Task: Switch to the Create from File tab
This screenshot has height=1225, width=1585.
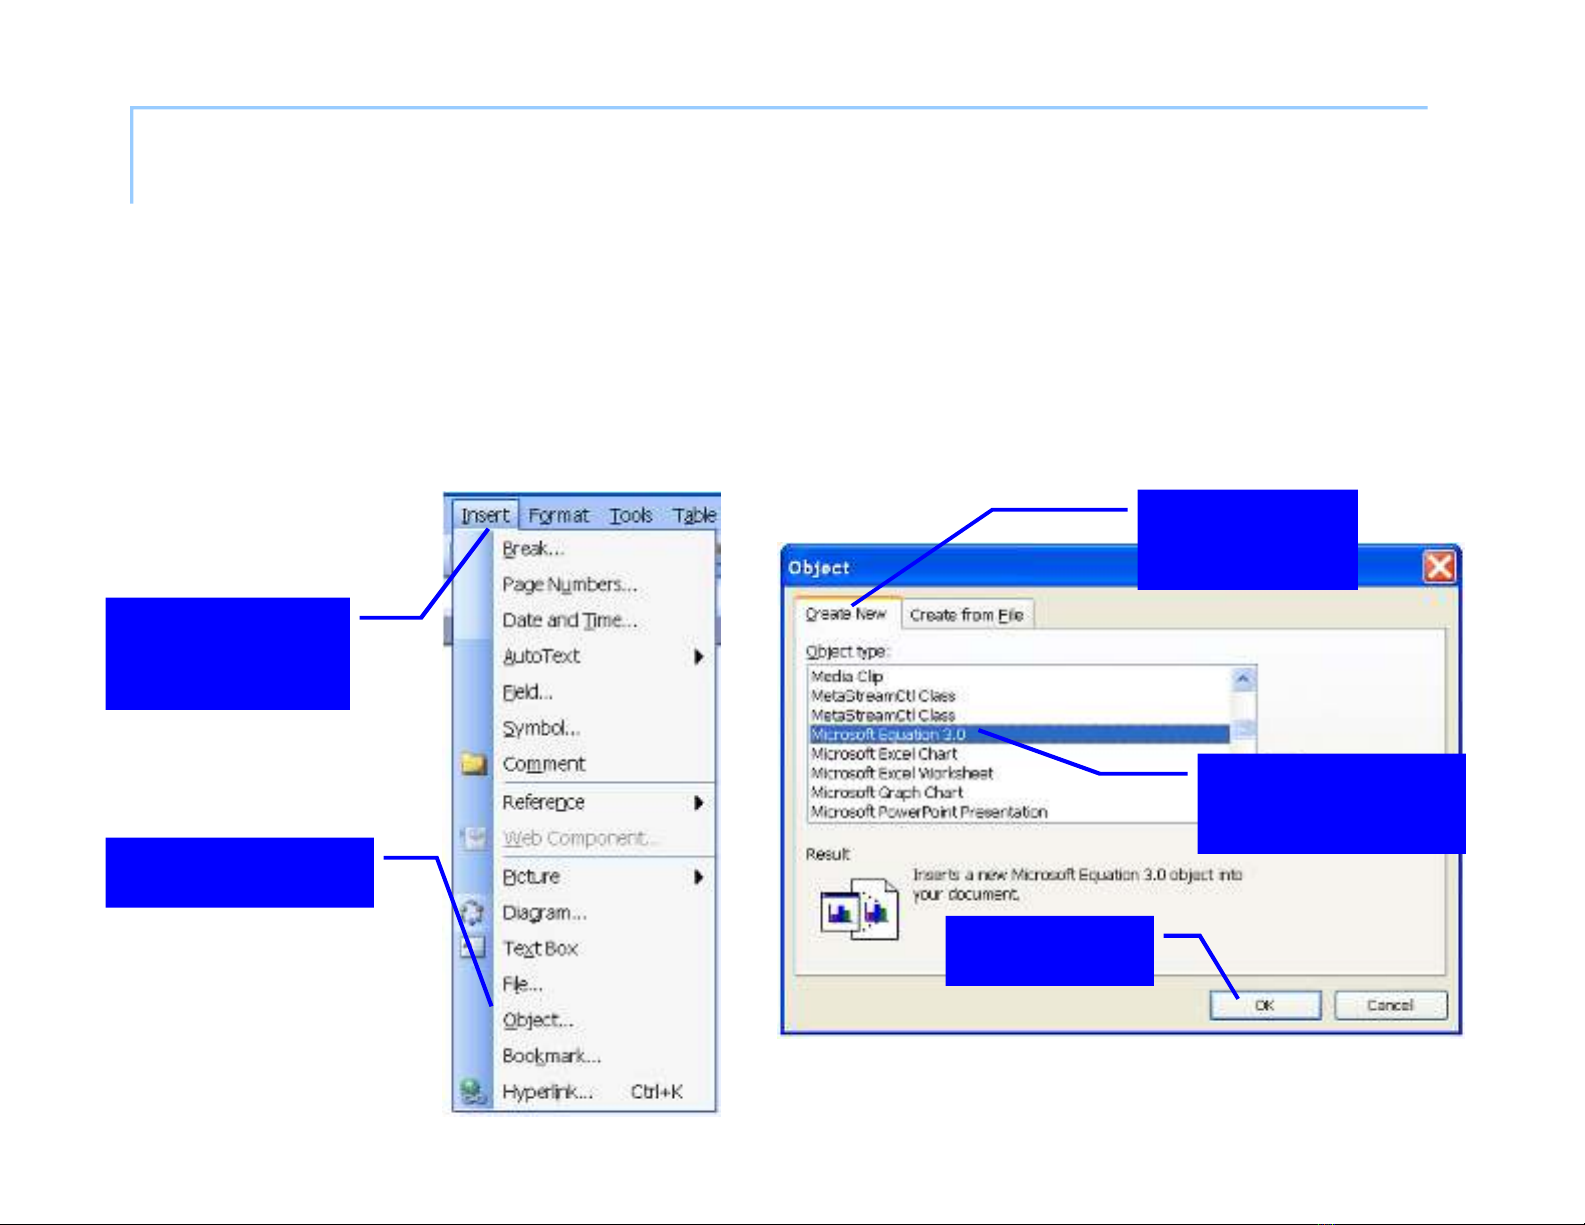Action: (966, 615)
